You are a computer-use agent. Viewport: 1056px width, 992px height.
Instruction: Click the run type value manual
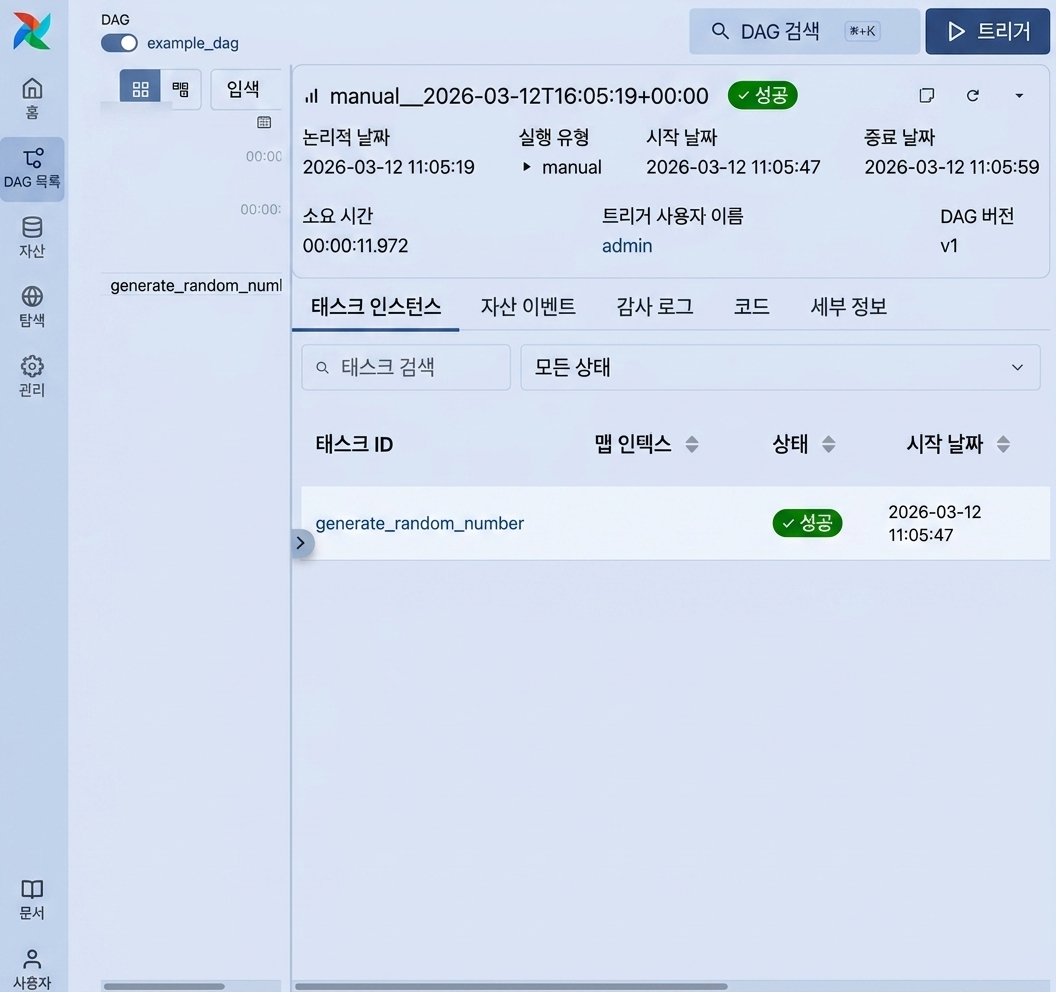tap(571, 167)
